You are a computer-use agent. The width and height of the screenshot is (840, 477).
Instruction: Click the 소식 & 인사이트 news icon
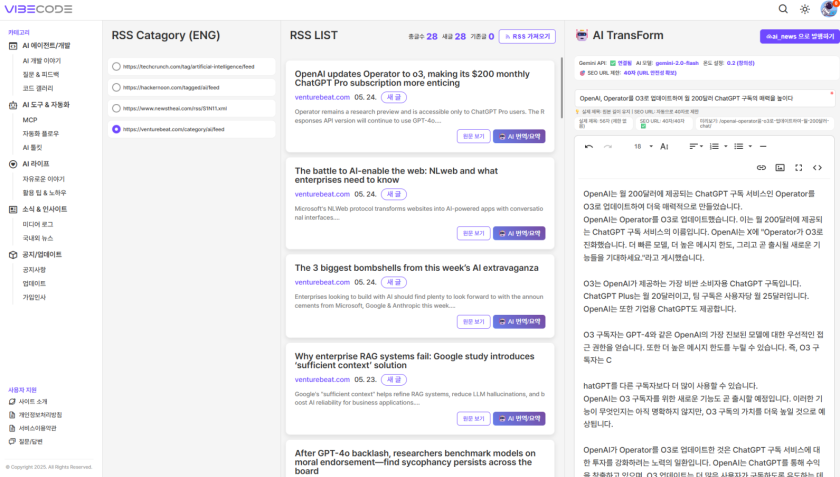pos(13,210)
